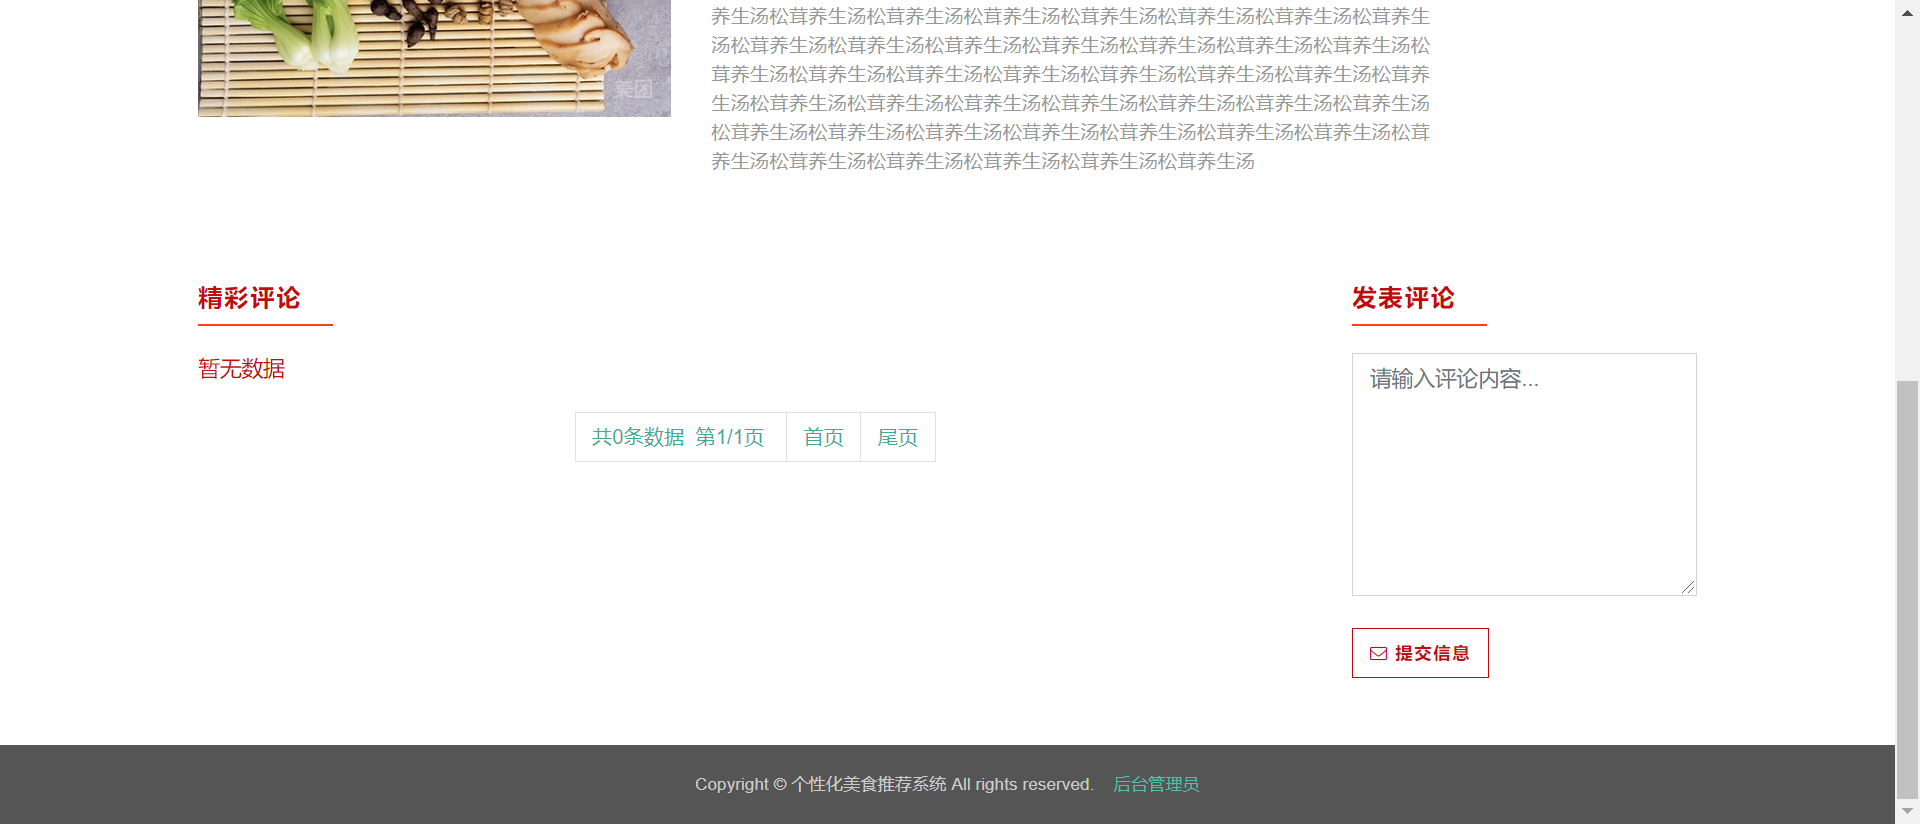This screenshot has width=1920, height=824.
Task: Click the 暂无数据 empty message
Action: (x=241, y=369)
